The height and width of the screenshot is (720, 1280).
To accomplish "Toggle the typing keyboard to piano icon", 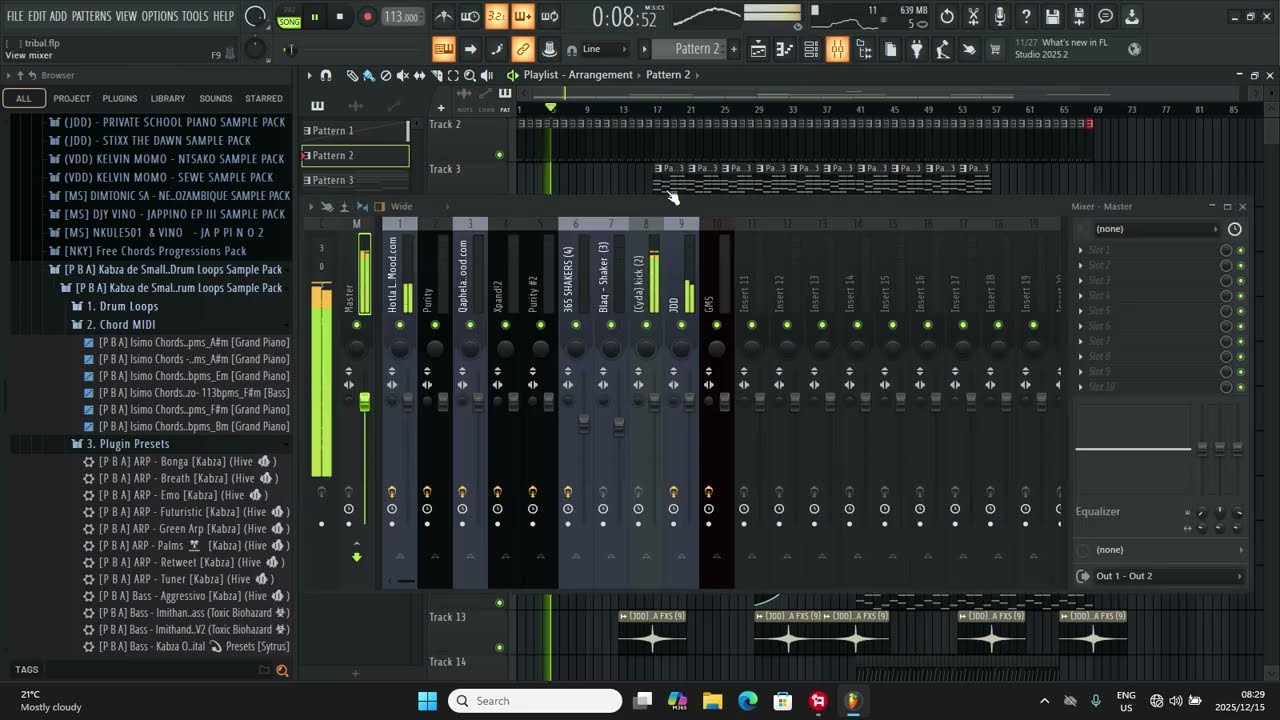I will tap(444, 49).
